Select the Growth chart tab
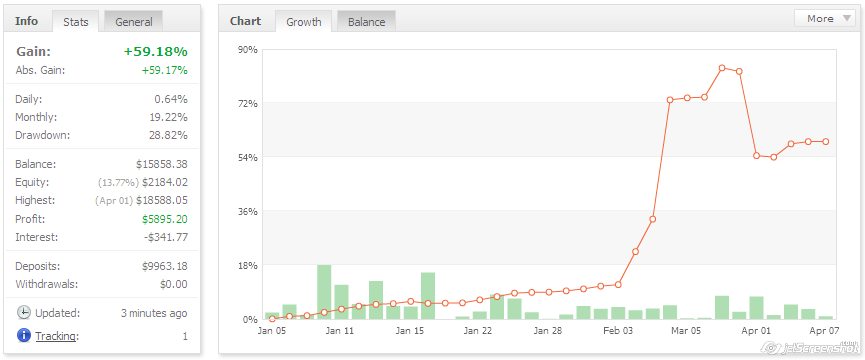This screenshot has height=360, width=865. [x=303, y=22]
